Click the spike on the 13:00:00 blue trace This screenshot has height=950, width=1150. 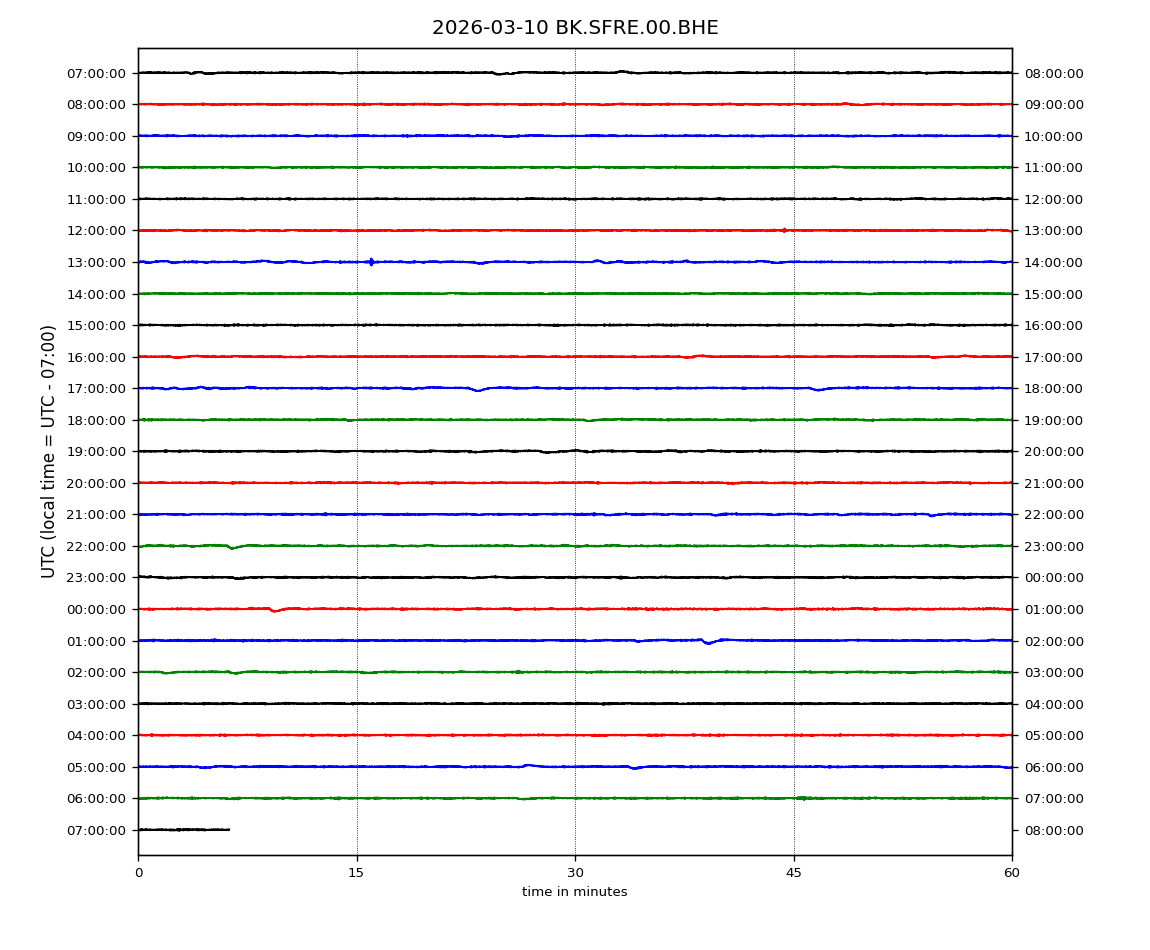click(371, 262)
